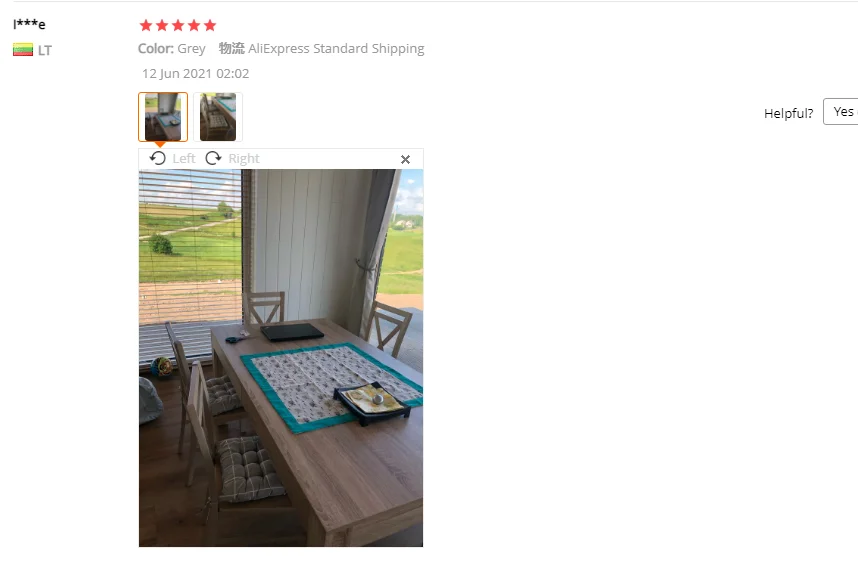
Task: Click the fourth red rating star
Action: click(194, 25)
